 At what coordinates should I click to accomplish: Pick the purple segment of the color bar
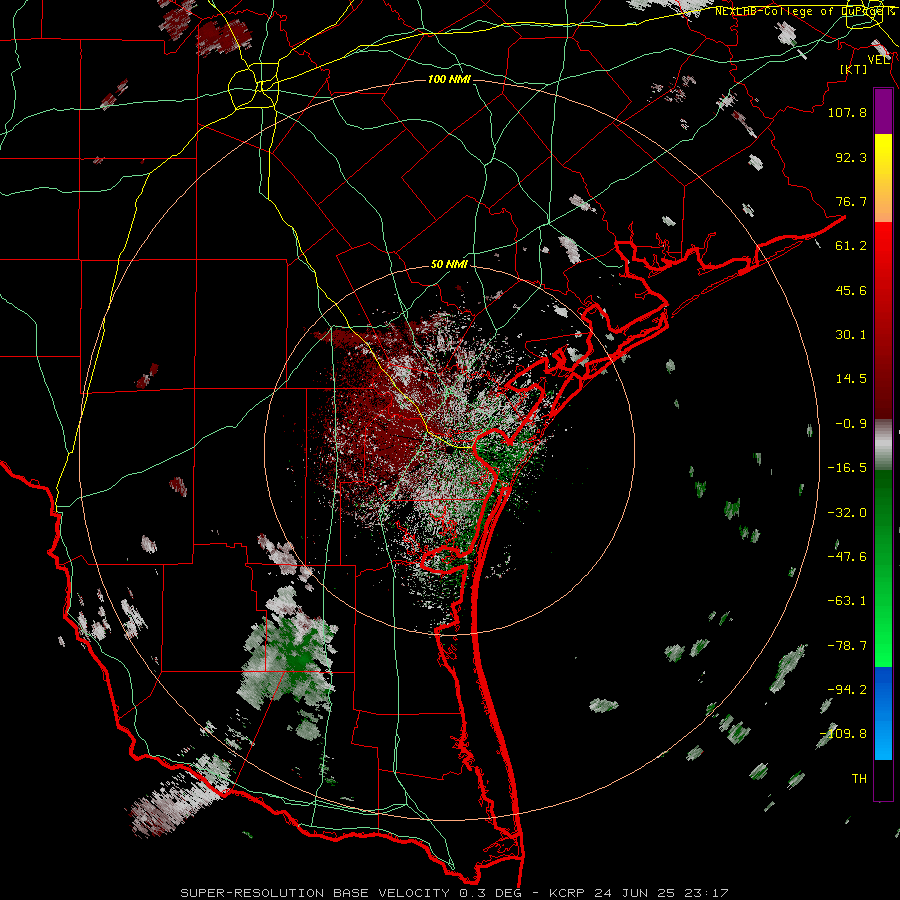pyautogui.click(x=883, y=111)
